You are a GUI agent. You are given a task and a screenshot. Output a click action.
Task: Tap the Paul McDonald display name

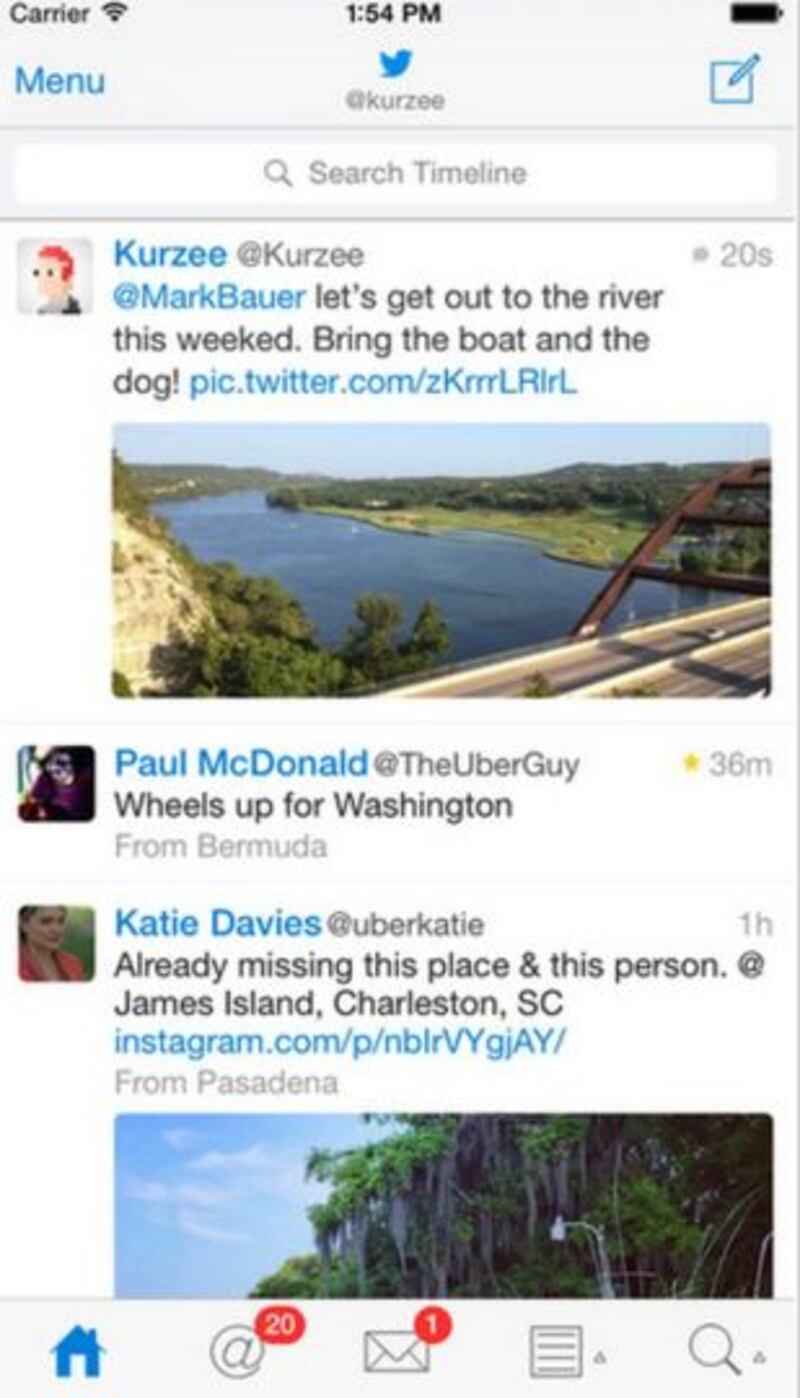241,764
